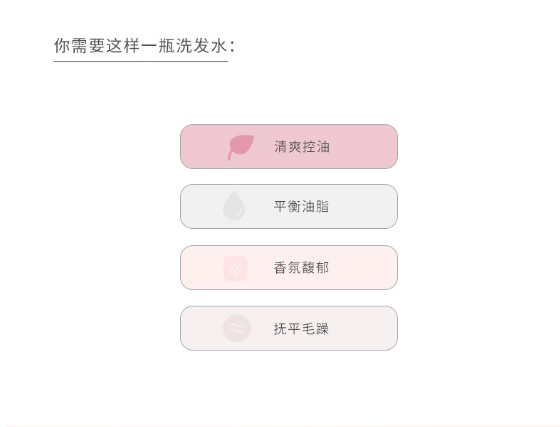Choose the 平衡油脂 option button
Viewport: 560px width, 427px height.
[x=289, y=206]
